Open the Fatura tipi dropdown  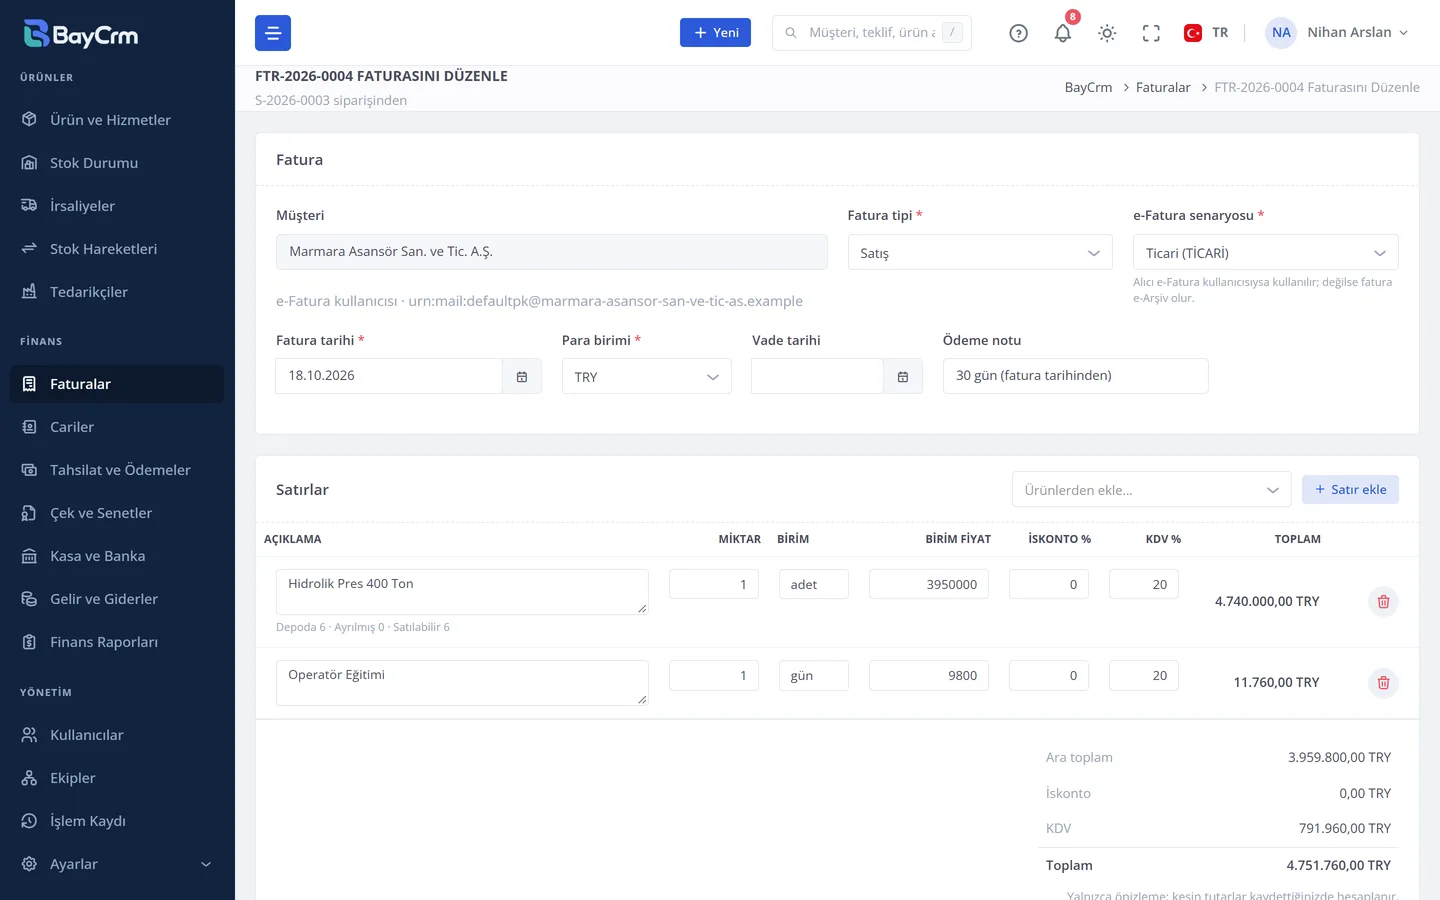click(980, 252)
